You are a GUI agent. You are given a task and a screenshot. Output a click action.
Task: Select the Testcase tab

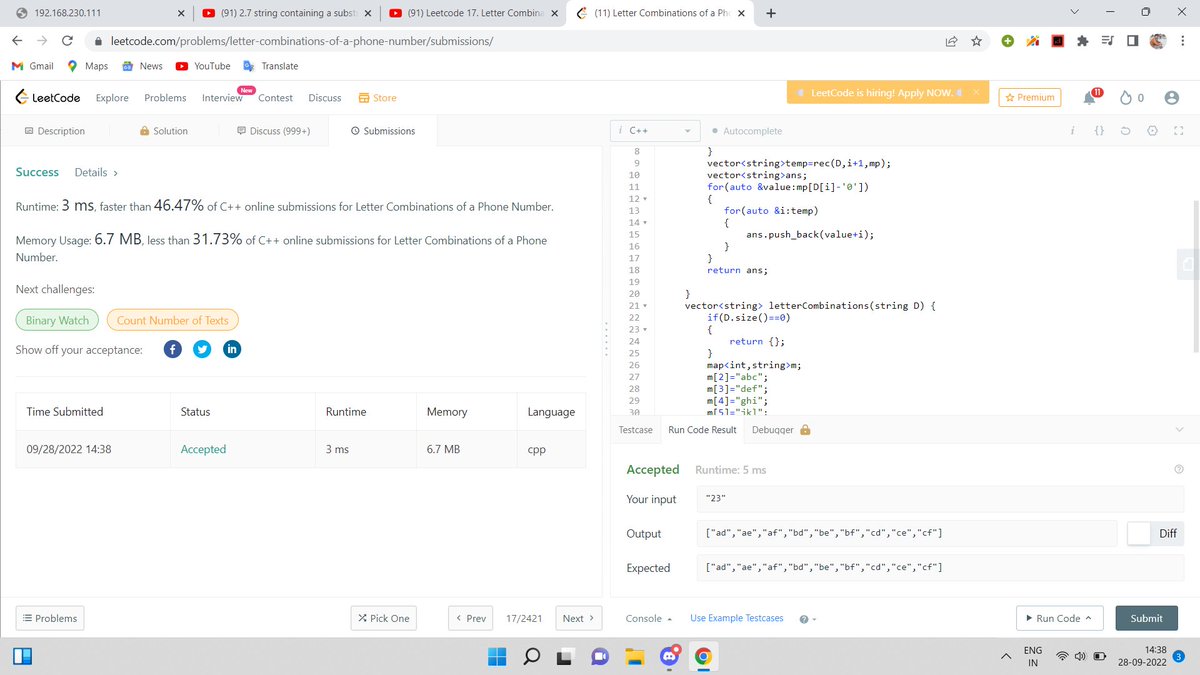[636, 430]
